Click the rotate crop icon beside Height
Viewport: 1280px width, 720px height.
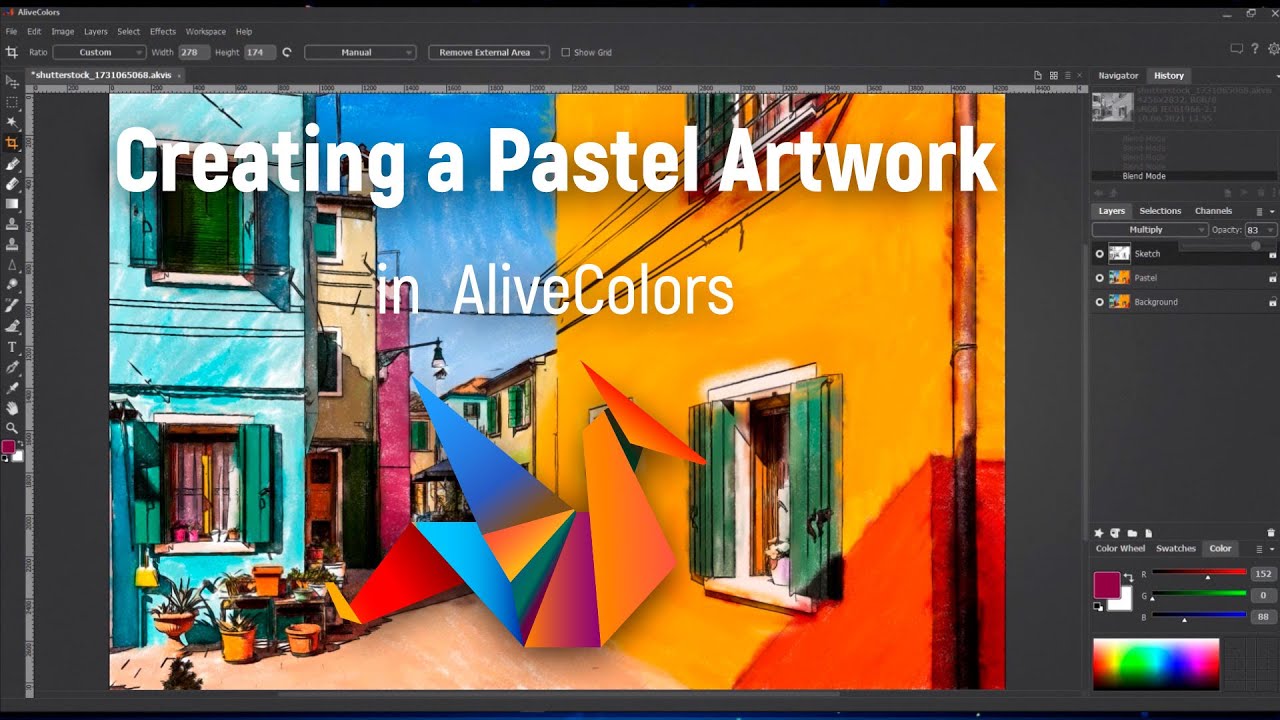(287, 52)
